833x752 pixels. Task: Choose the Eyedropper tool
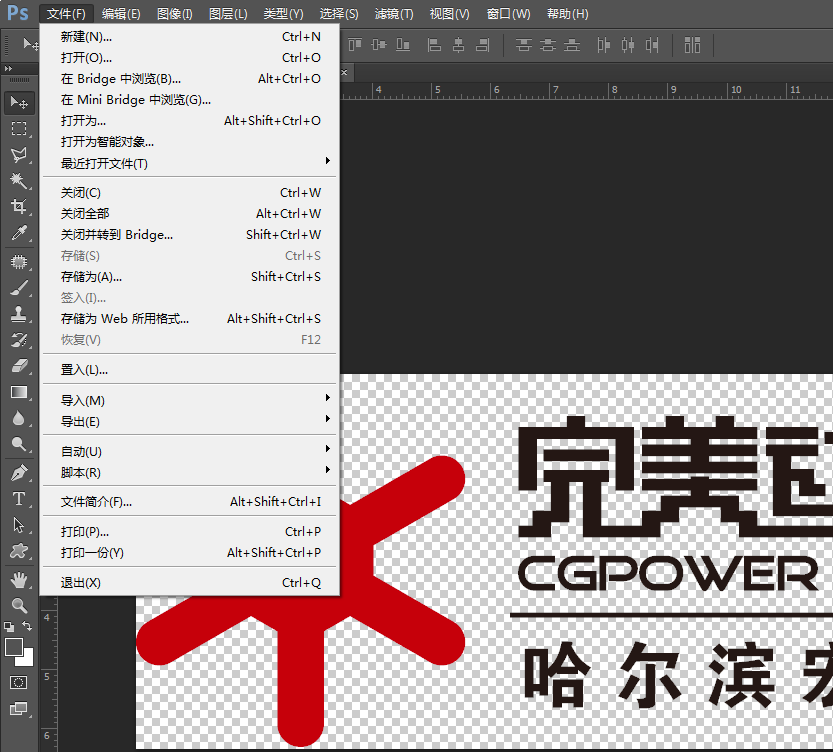click(18, 233)
